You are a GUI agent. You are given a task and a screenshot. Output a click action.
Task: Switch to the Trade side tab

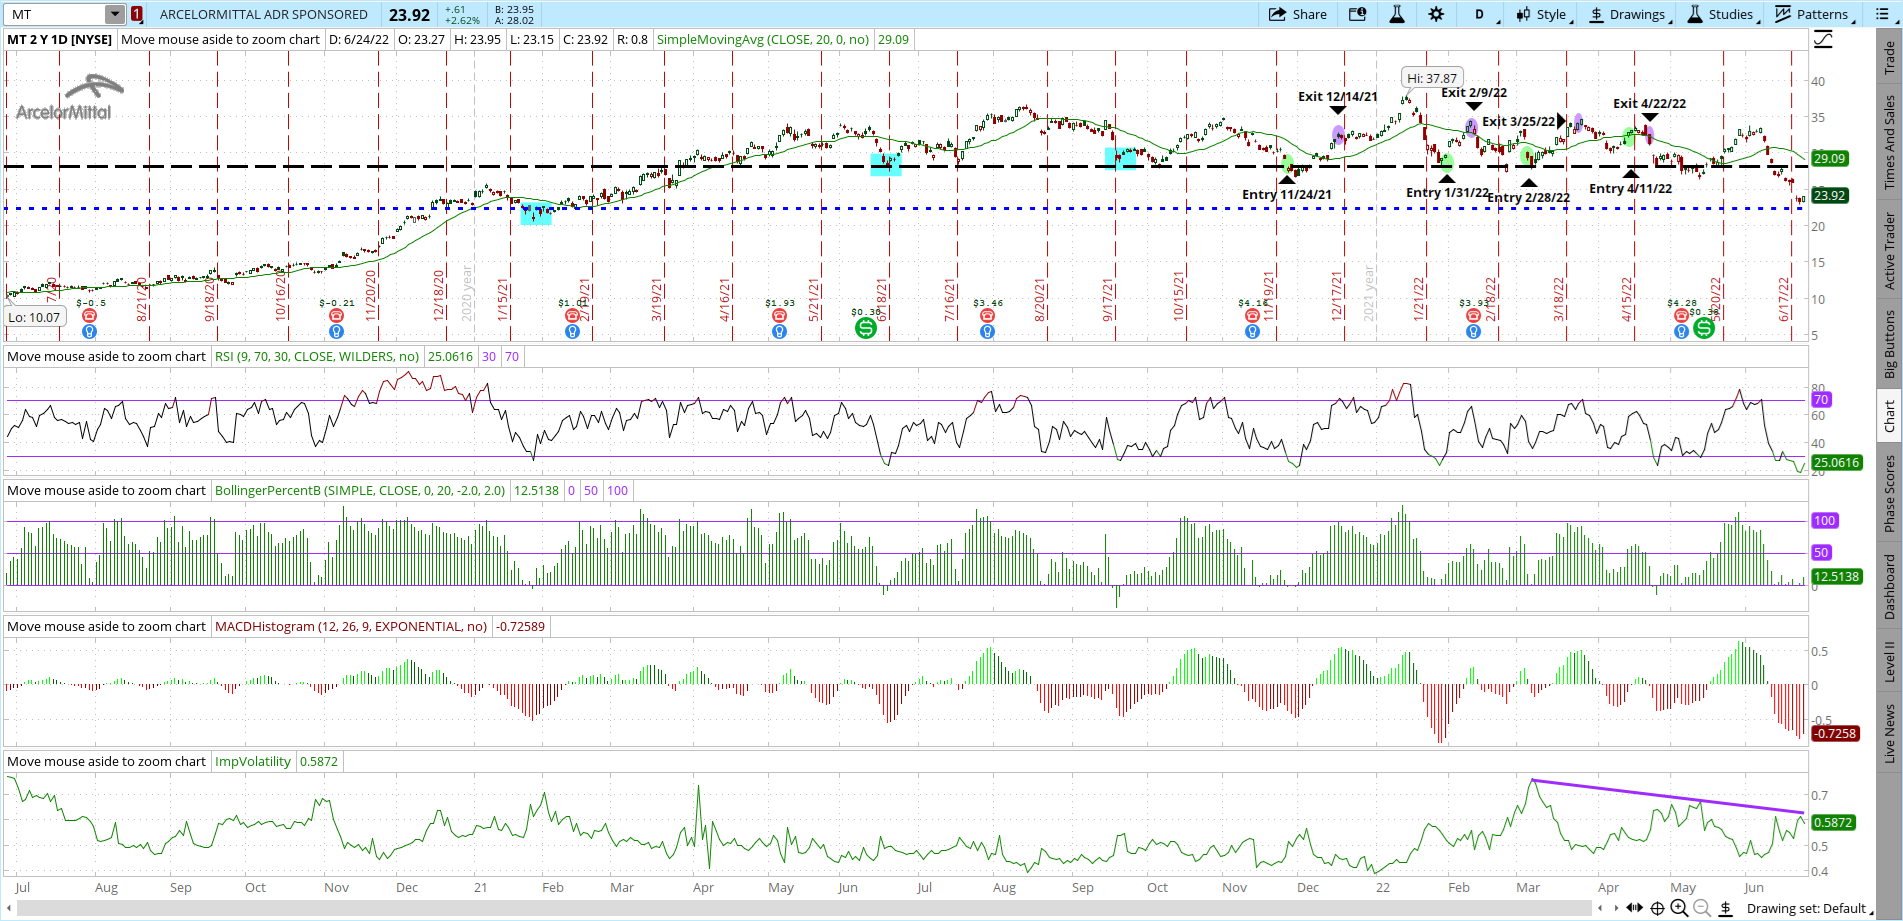tap(1889, 57)
